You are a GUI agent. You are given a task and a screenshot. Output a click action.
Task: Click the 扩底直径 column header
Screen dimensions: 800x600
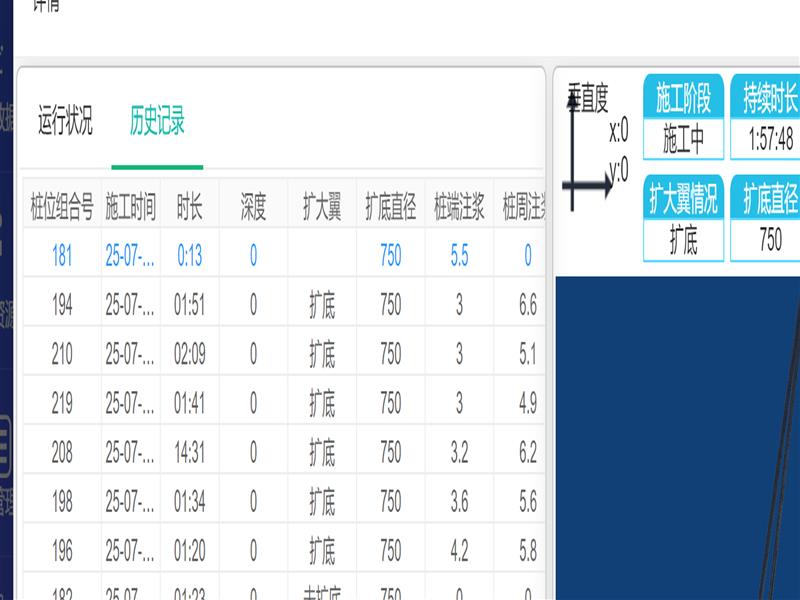click(391, 207)
